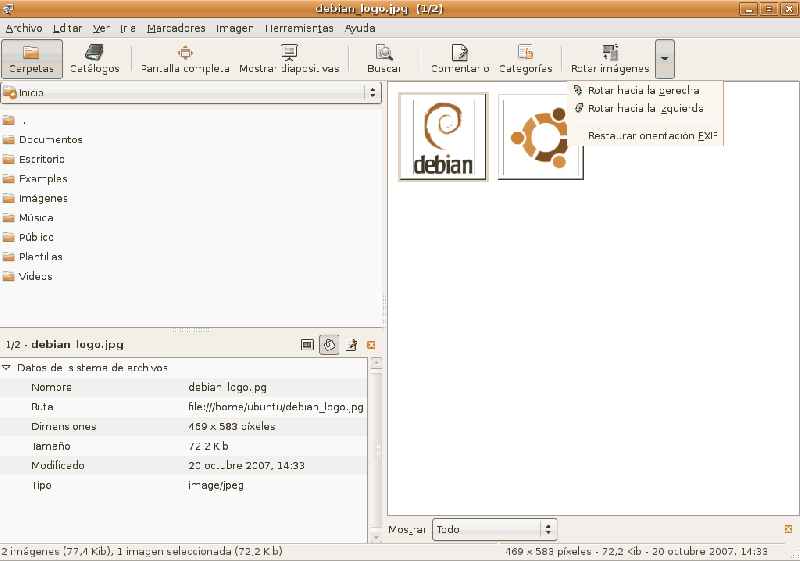
Task: Click the comment edit icon in info panel
Action: [x=351, y=345]
